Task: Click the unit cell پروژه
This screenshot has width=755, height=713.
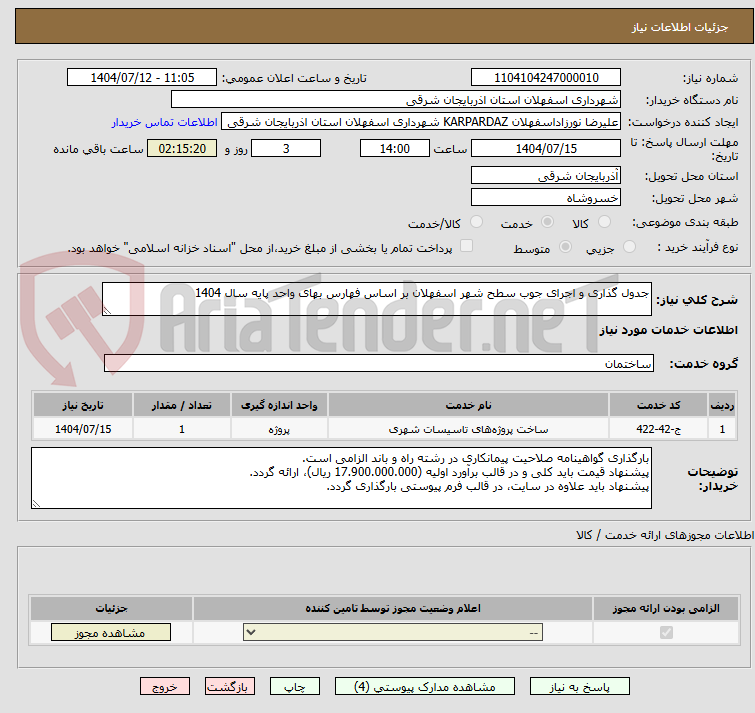Action: click(279, 428)
